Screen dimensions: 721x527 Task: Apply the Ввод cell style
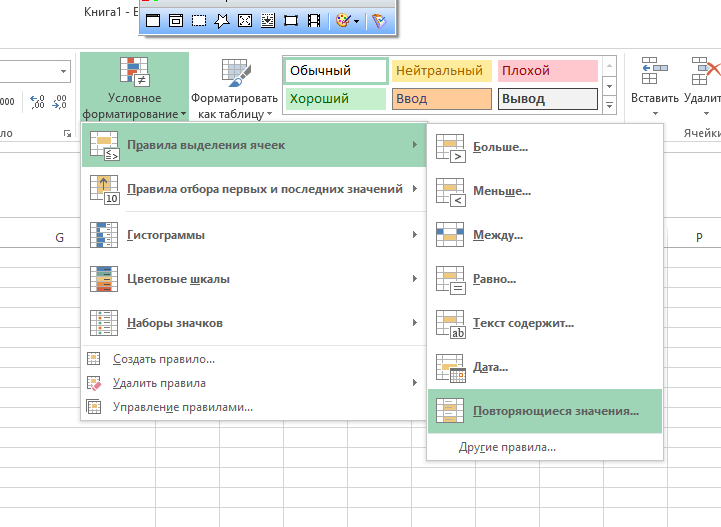click(442, 99)
